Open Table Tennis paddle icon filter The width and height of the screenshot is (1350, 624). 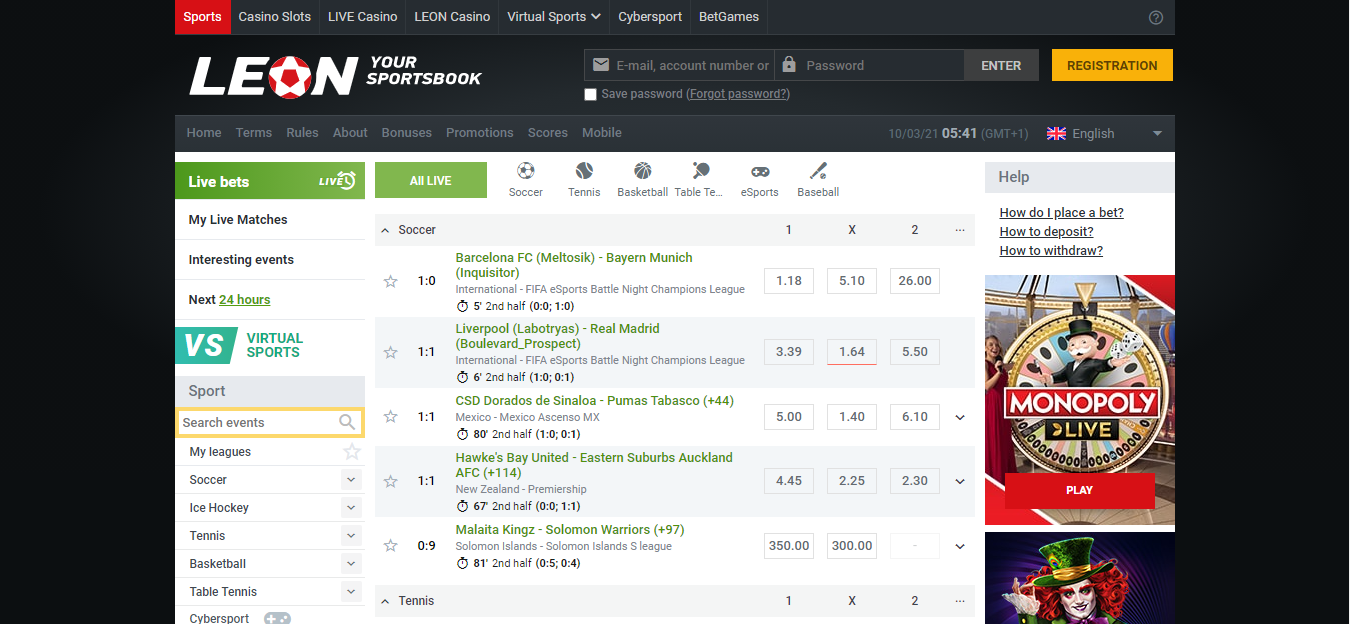700,171
